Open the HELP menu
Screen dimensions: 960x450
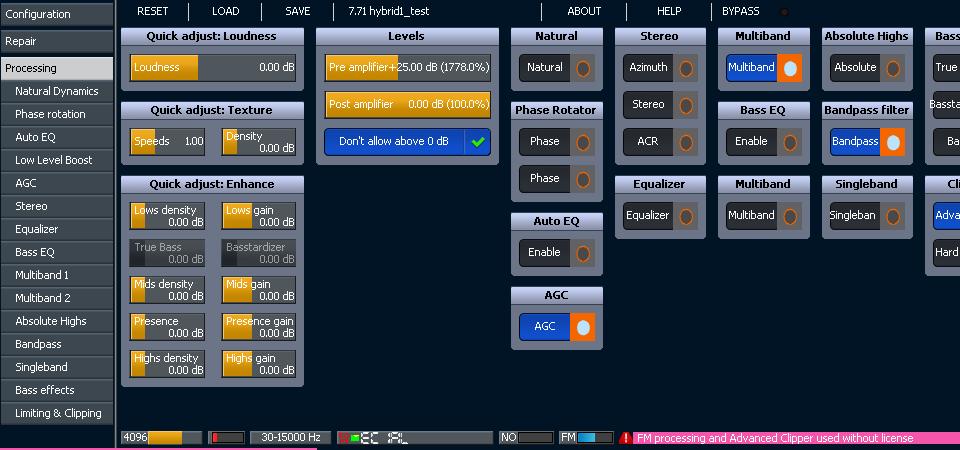pyautogui.click(x=669, y=12)
